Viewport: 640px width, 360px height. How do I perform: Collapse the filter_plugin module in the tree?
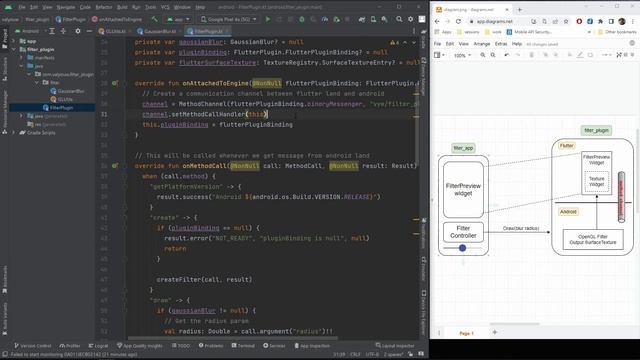[13, 49]
